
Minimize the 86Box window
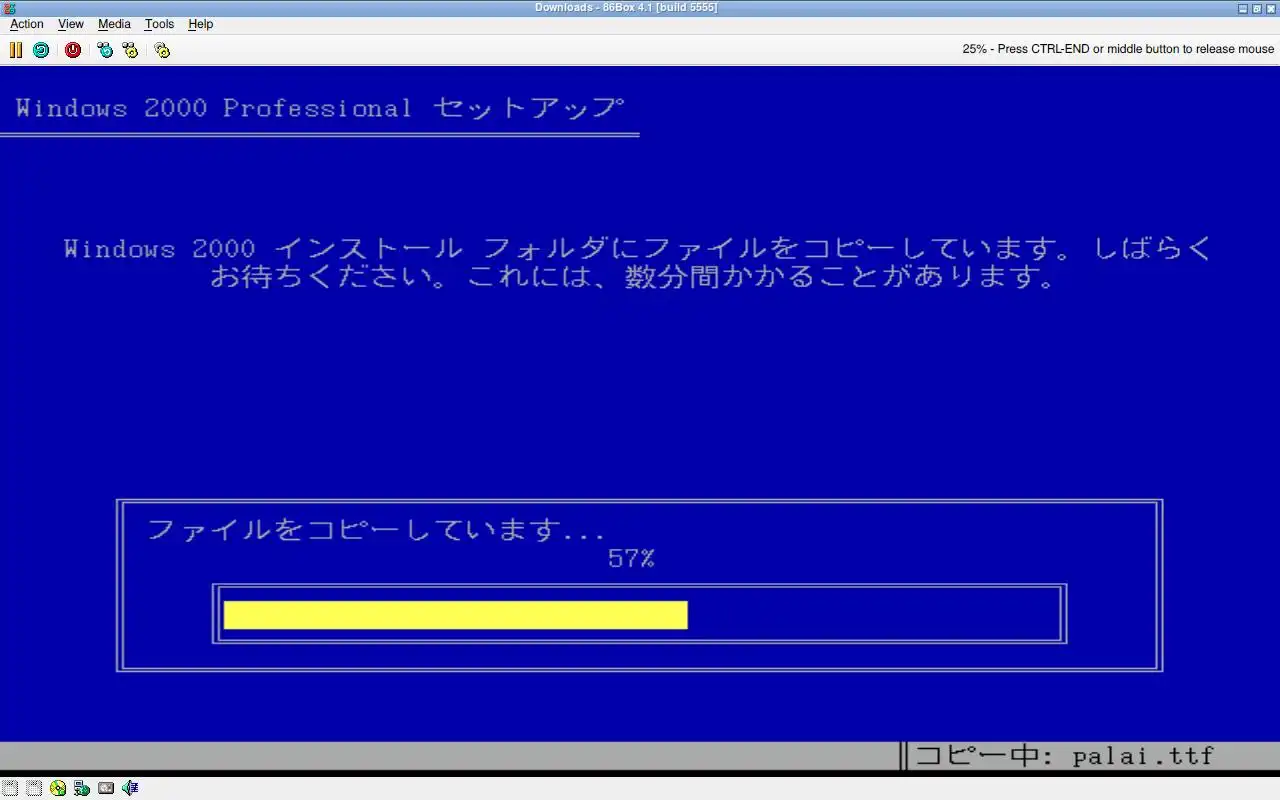click(x=1243, y=8)
